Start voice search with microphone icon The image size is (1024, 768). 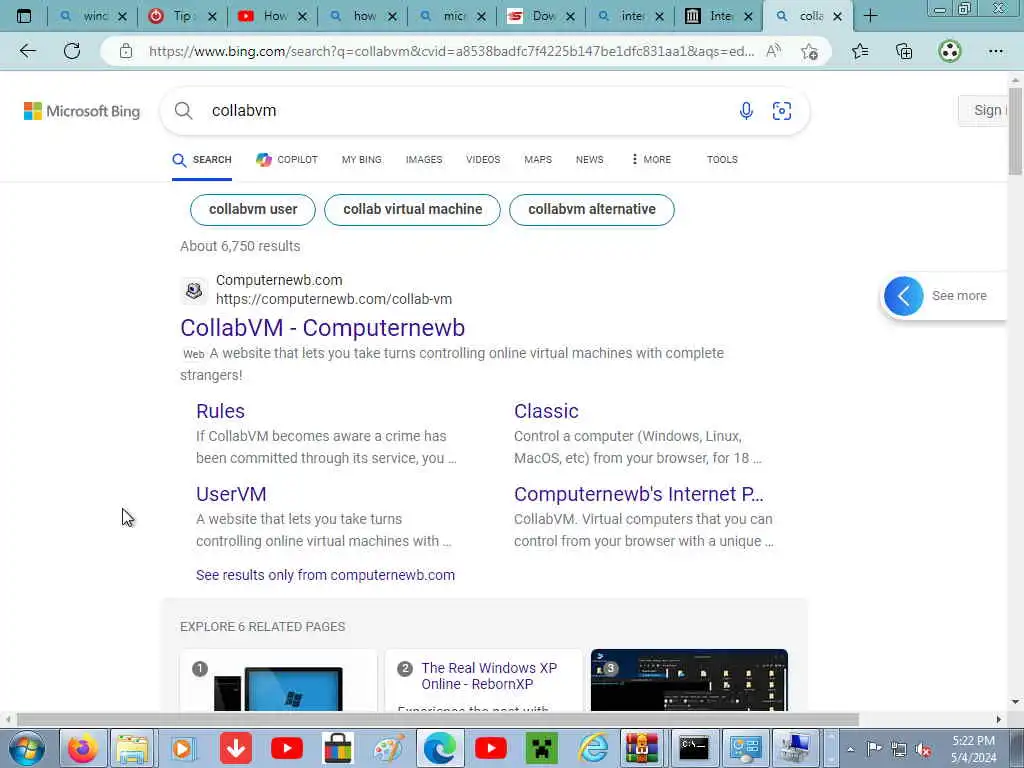(746, 111)
